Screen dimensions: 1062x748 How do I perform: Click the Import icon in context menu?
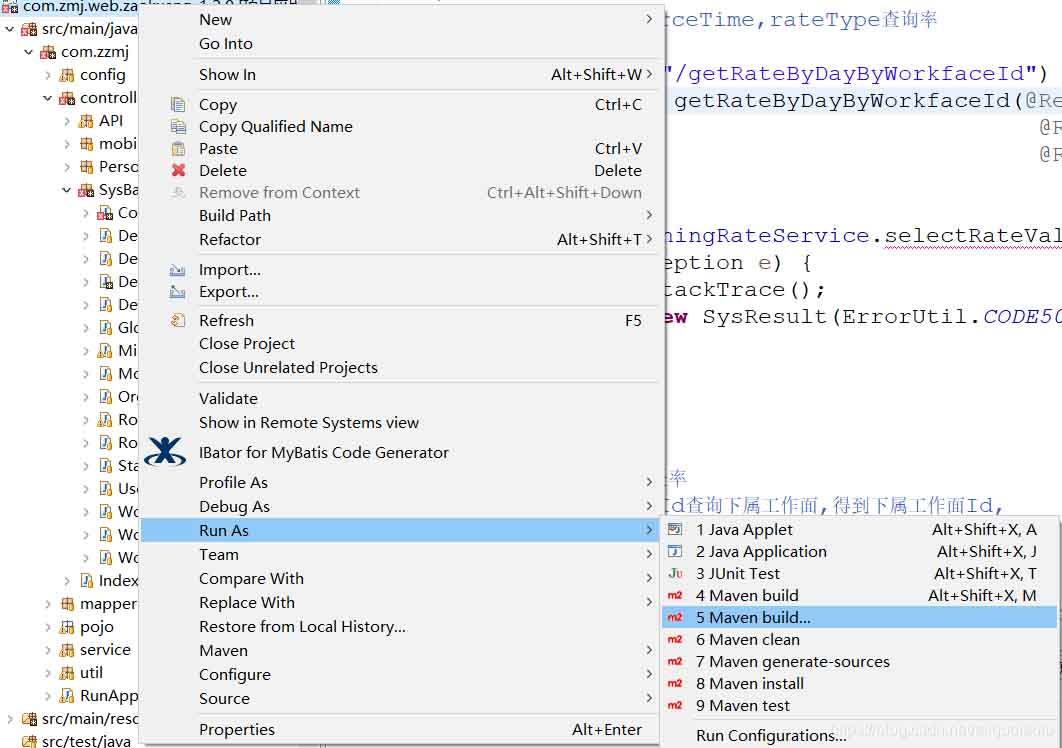[178, 270]
